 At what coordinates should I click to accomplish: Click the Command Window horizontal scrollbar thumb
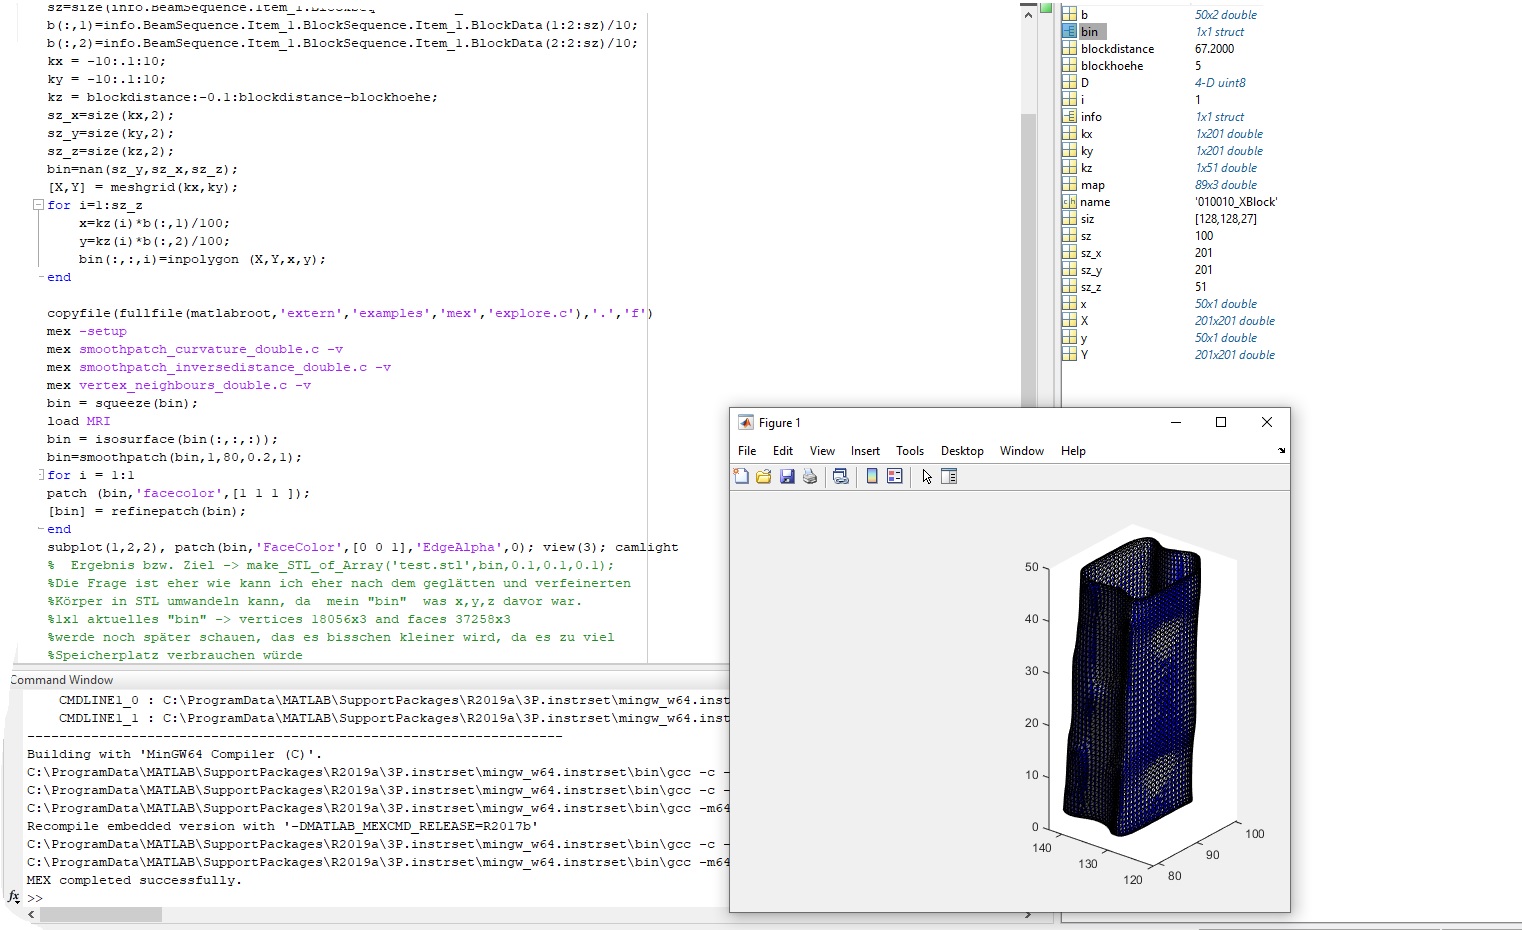pyautogui.click(x=100, y=914)
